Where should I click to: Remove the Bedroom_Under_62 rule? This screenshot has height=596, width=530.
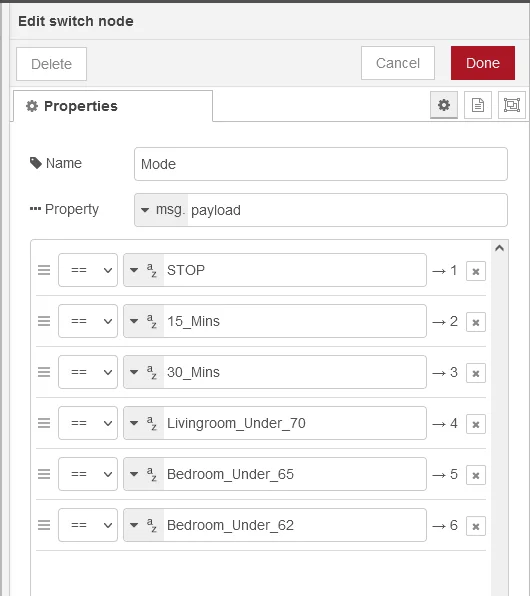click(476, 526)
